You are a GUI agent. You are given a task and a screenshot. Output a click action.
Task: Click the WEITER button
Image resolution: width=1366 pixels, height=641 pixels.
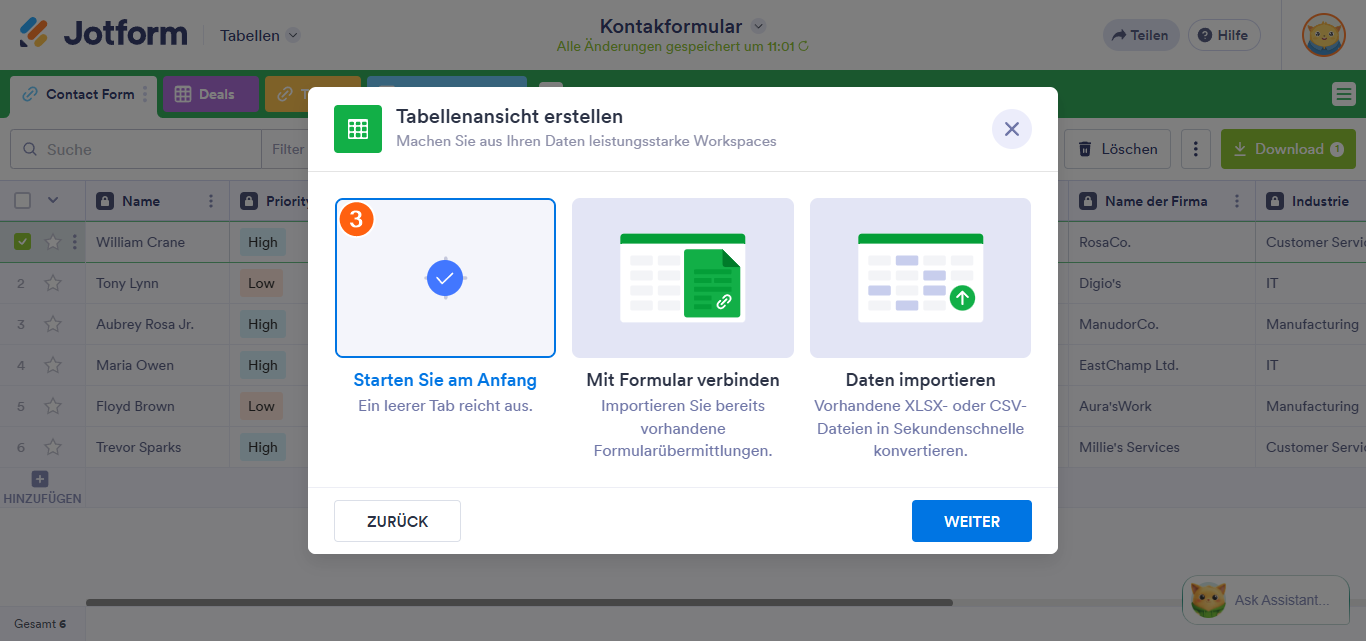click(971, 520)
